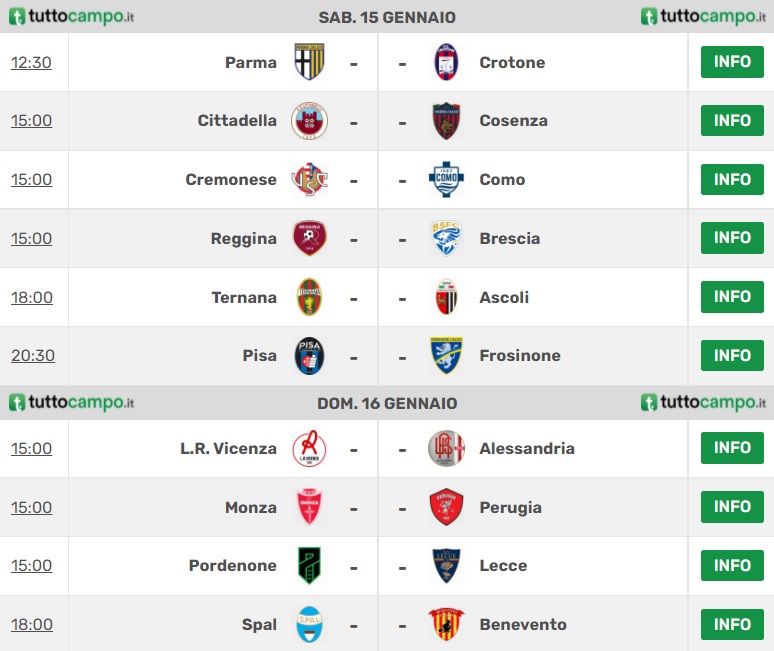Click the Reggina team name

tap(243, 239)
